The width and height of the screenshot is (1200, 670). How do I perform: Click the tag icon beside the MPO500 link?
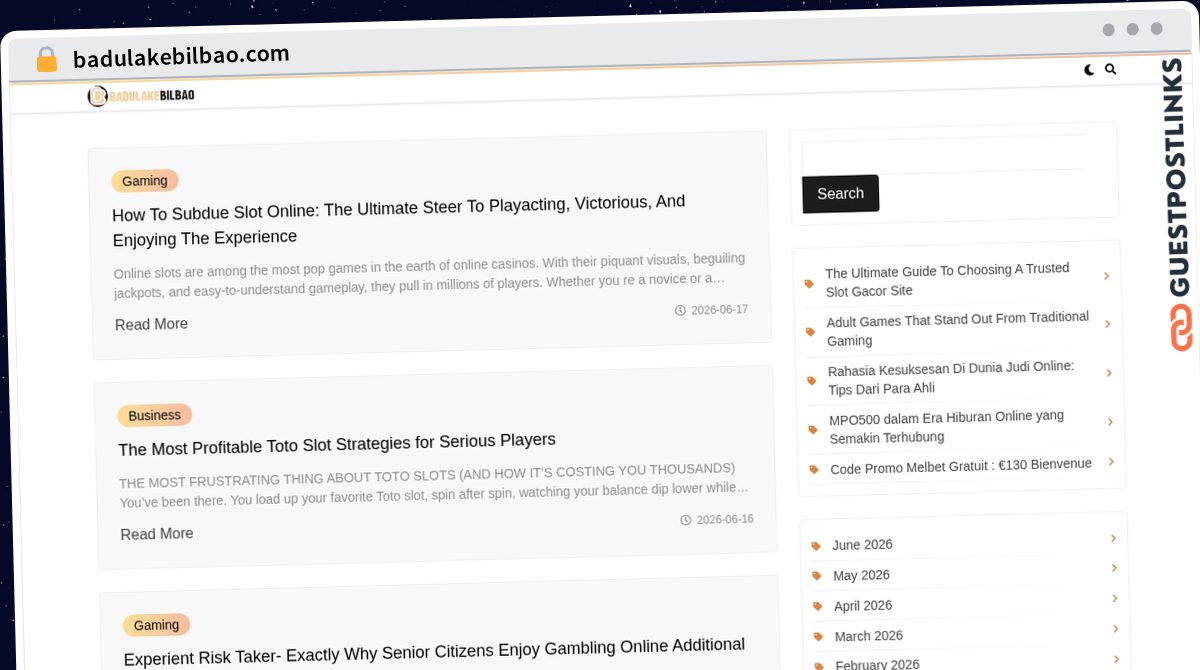(813, 430)
